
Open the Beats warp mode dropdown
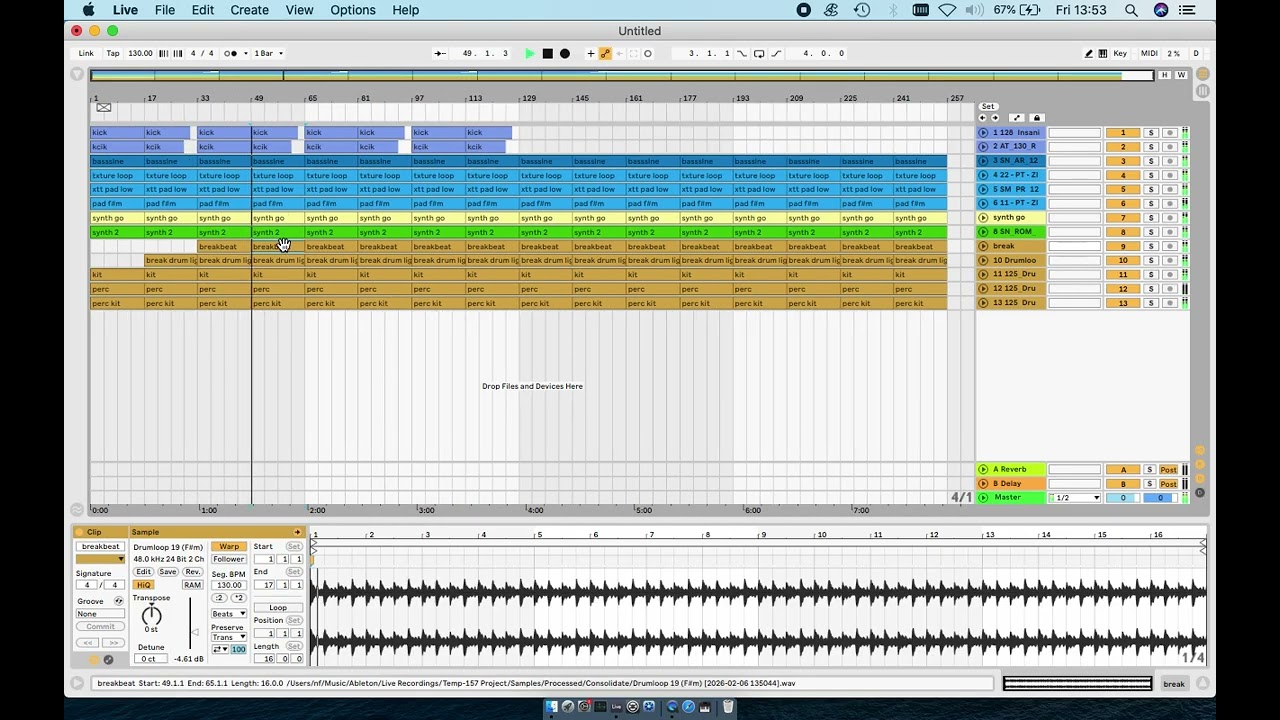coord(229,613)
